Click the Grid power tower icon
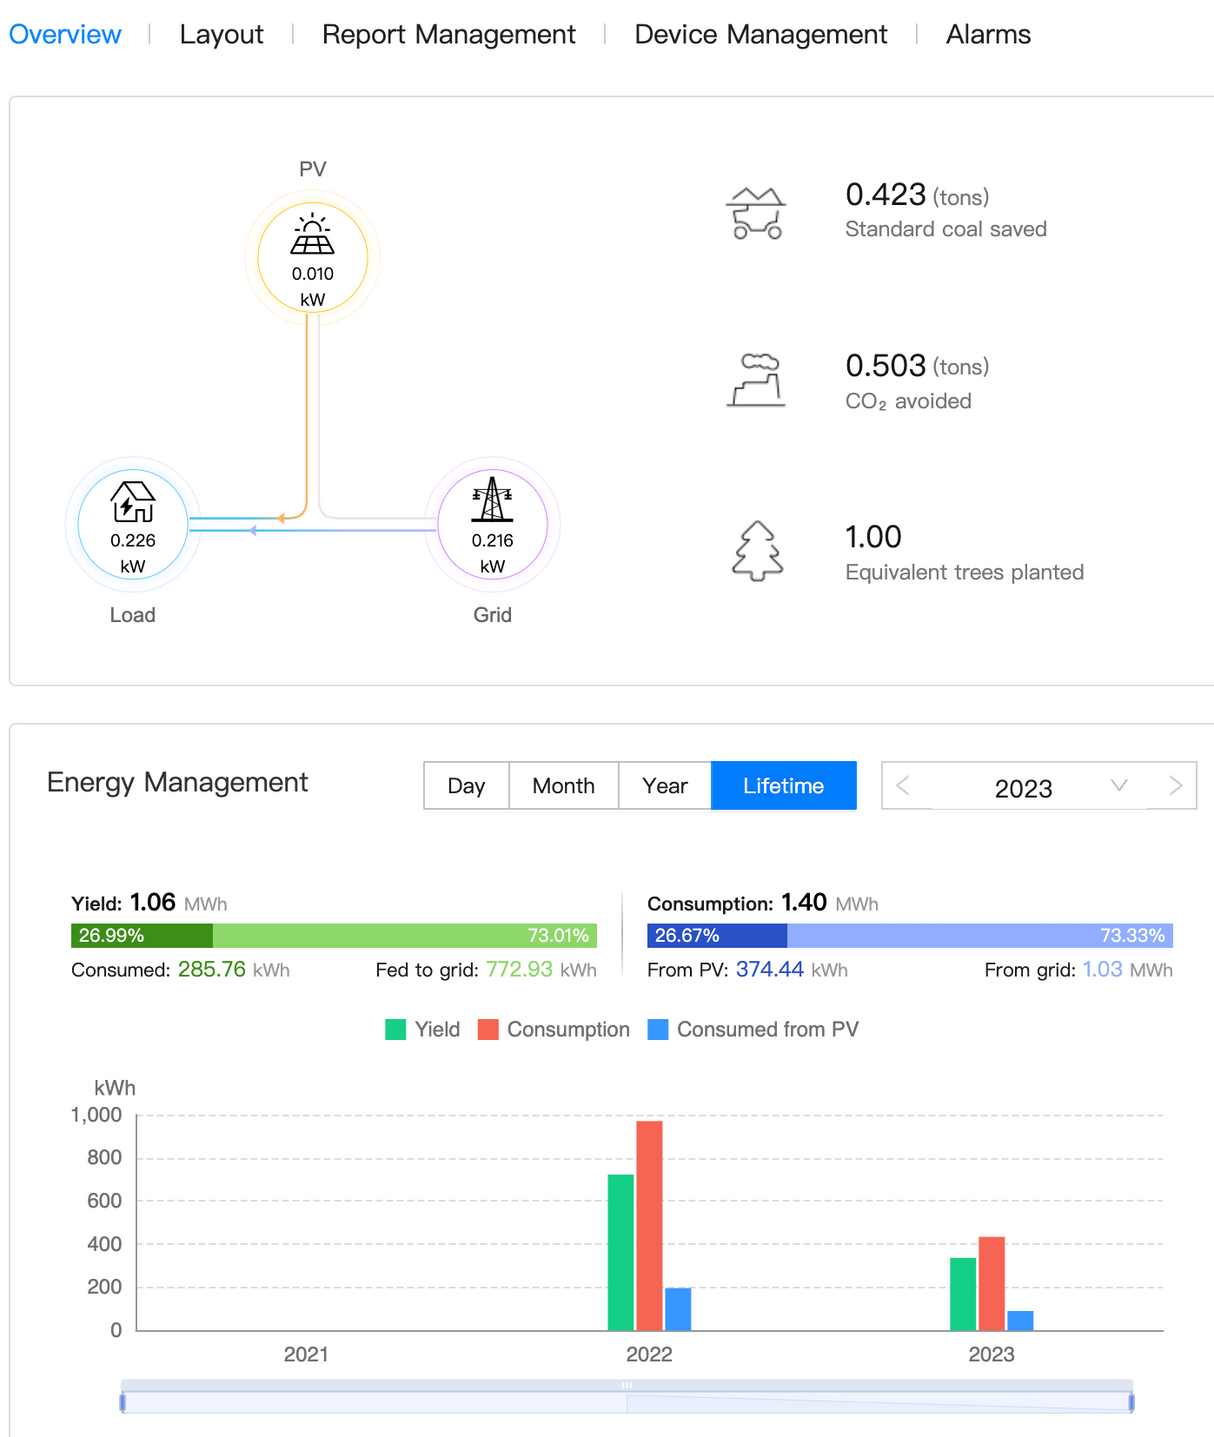The height and width of the screenshot is (1437, 1214). click(x=492, y=499)
